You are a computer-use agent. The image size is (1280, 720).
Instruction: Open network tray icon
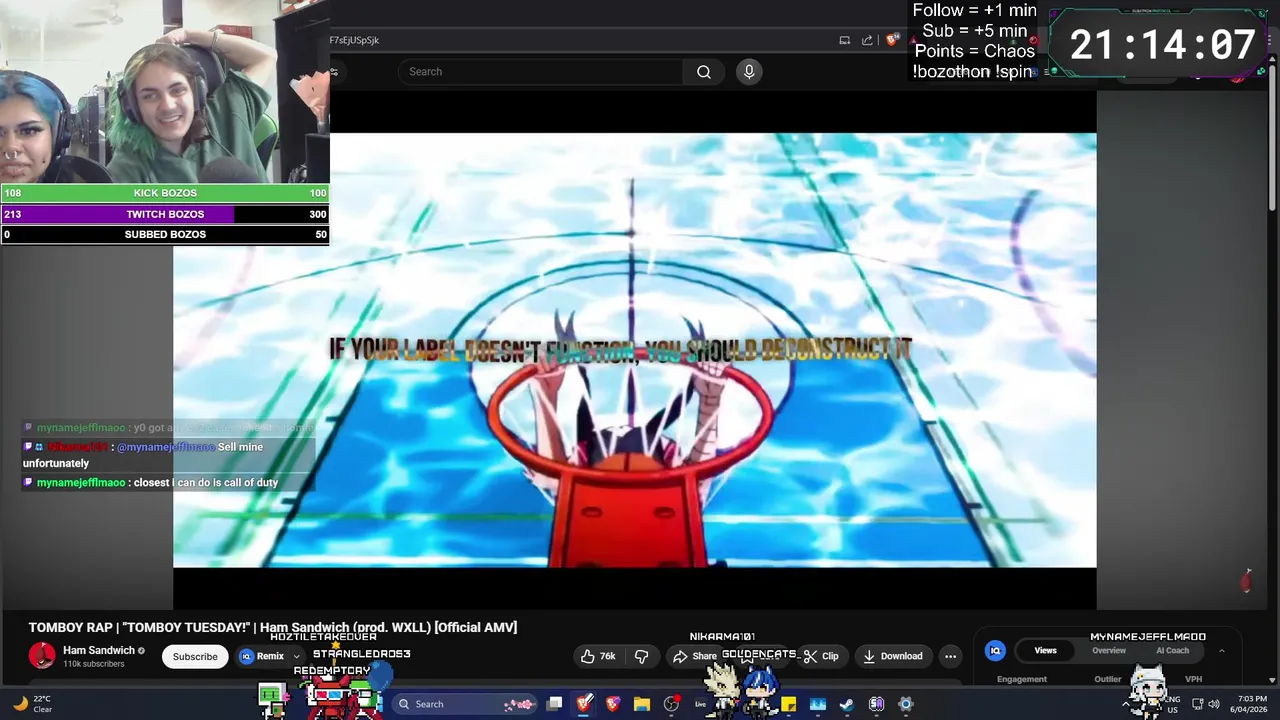coord(1198,704)
